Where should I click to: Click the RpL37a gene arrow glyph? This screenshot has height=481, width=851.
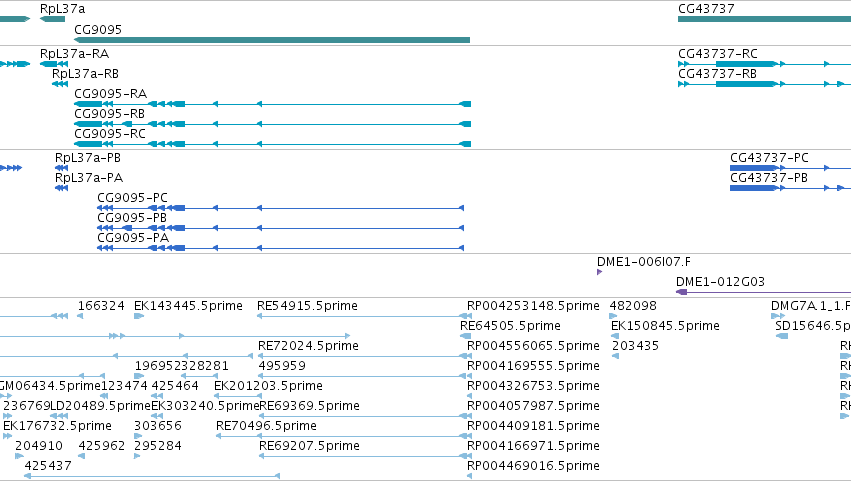tap(53, 19)
